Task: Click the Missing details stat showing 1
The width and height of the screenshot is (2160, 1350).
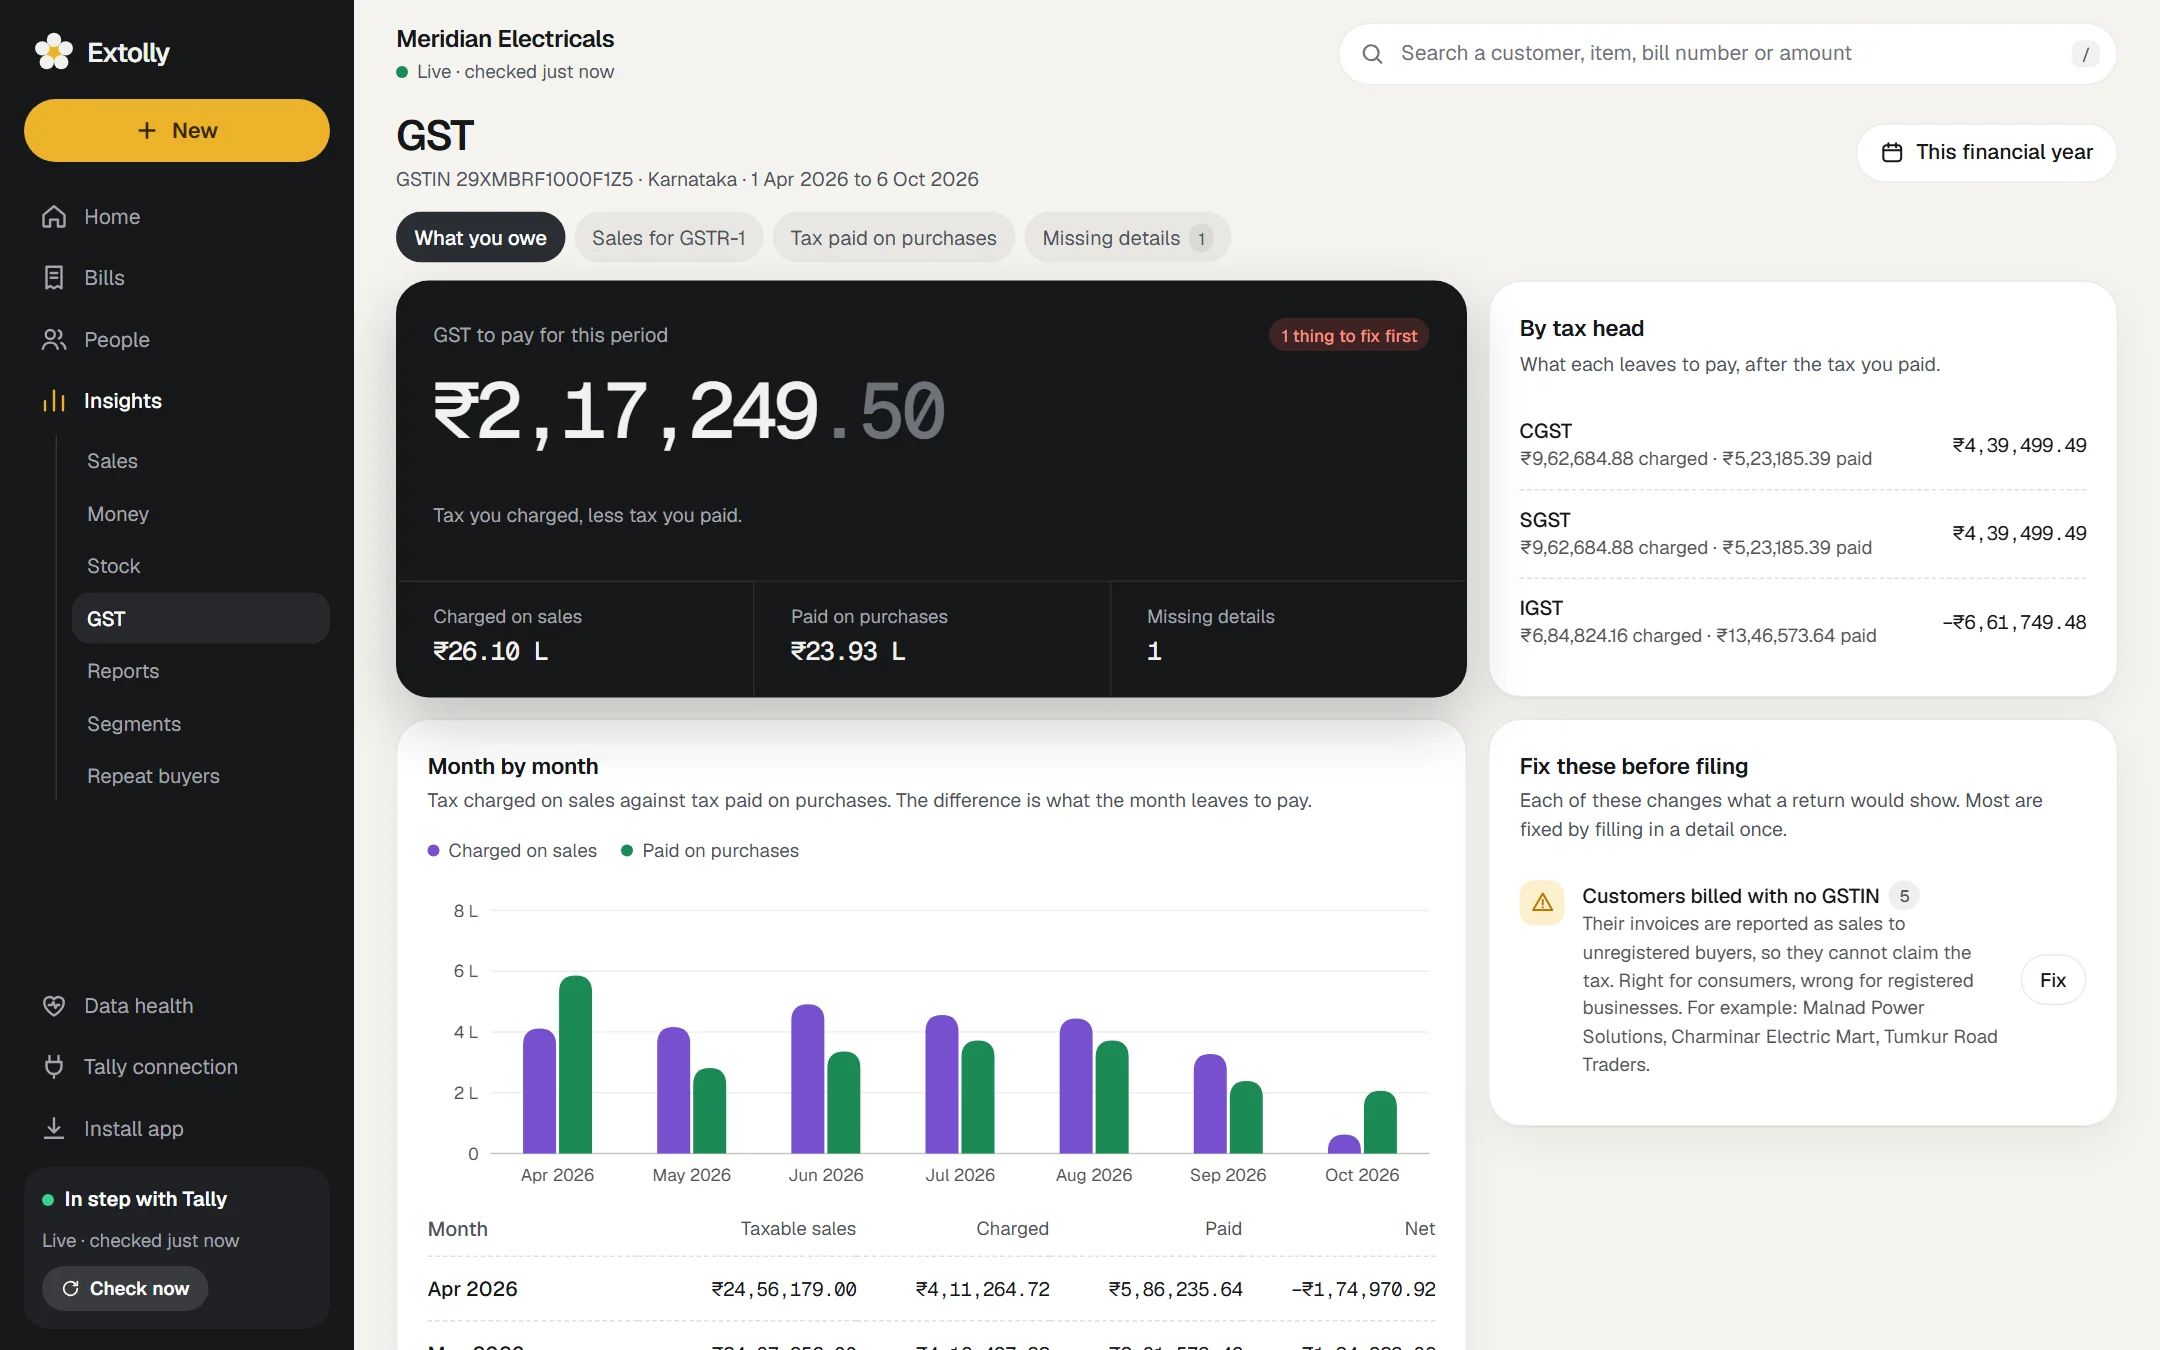Action: click(1288, 636)
